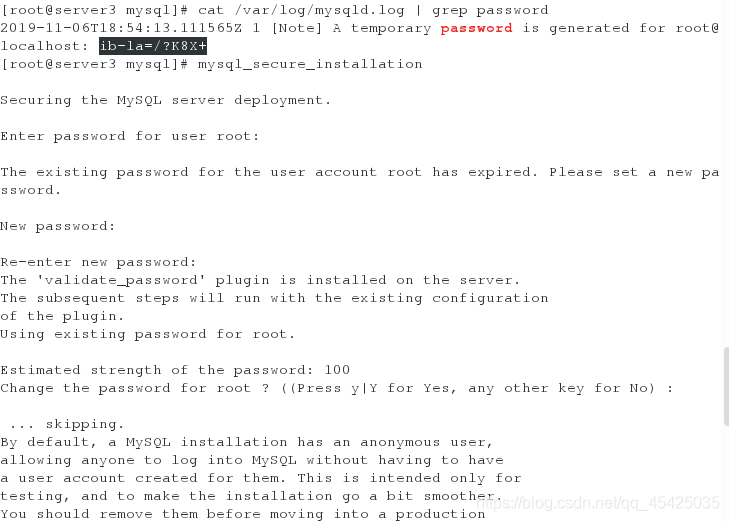The height and width of the screenshot is (521, 729).
Task: Click the red highlighted word password
Action: tap(477, 28)
